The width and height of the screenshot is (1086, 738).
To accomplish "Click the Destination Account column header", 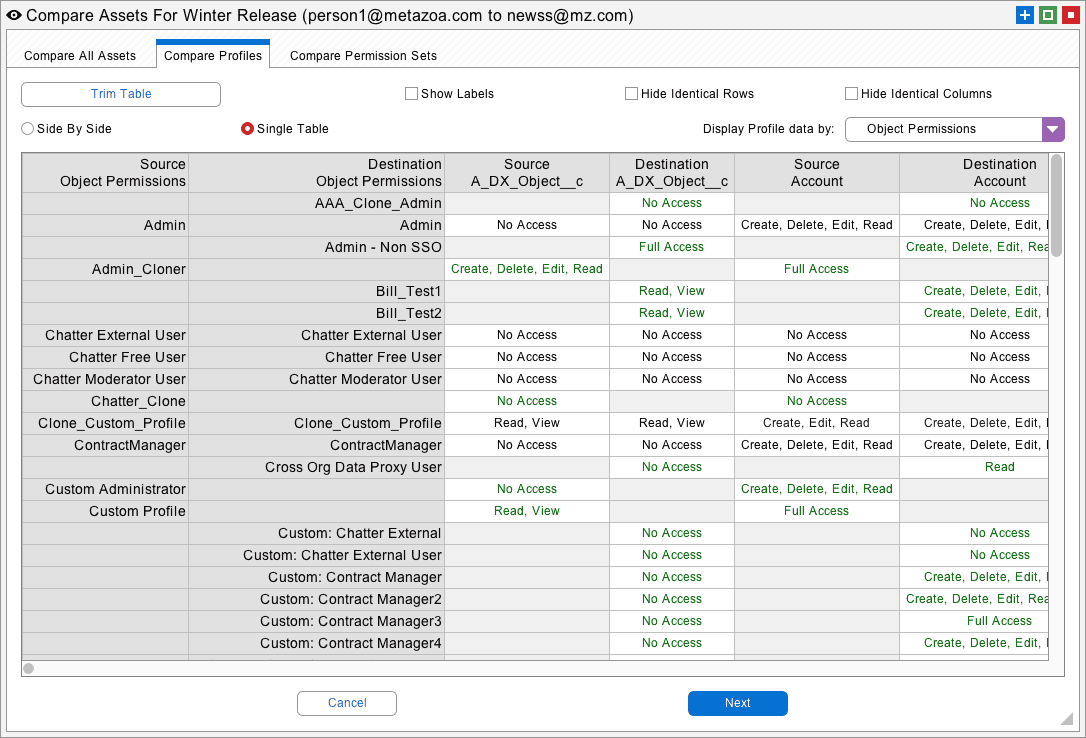I will coord(974,172).
